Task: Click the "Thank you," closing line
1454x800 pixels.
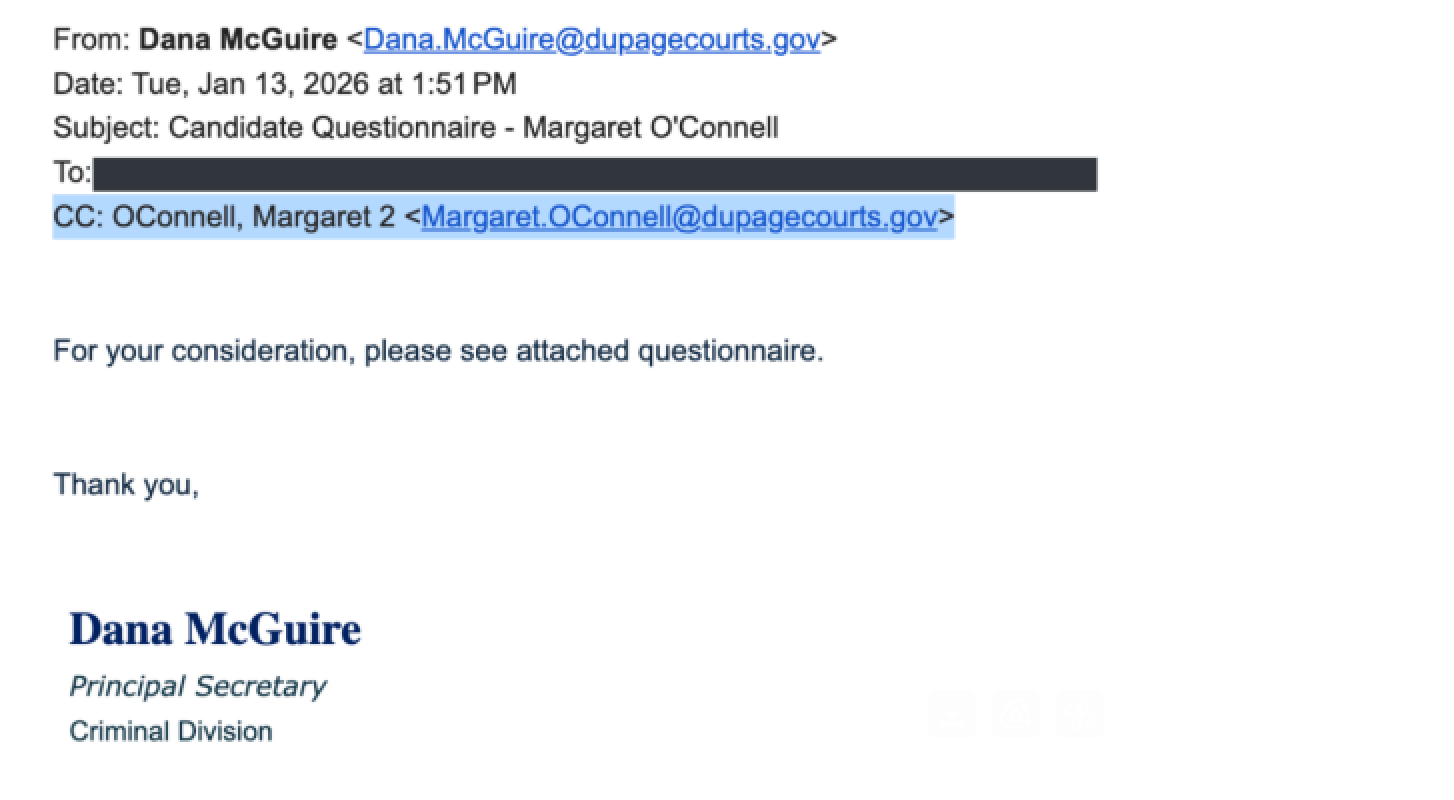Action: pyautogui.click(x=126, y=484)
